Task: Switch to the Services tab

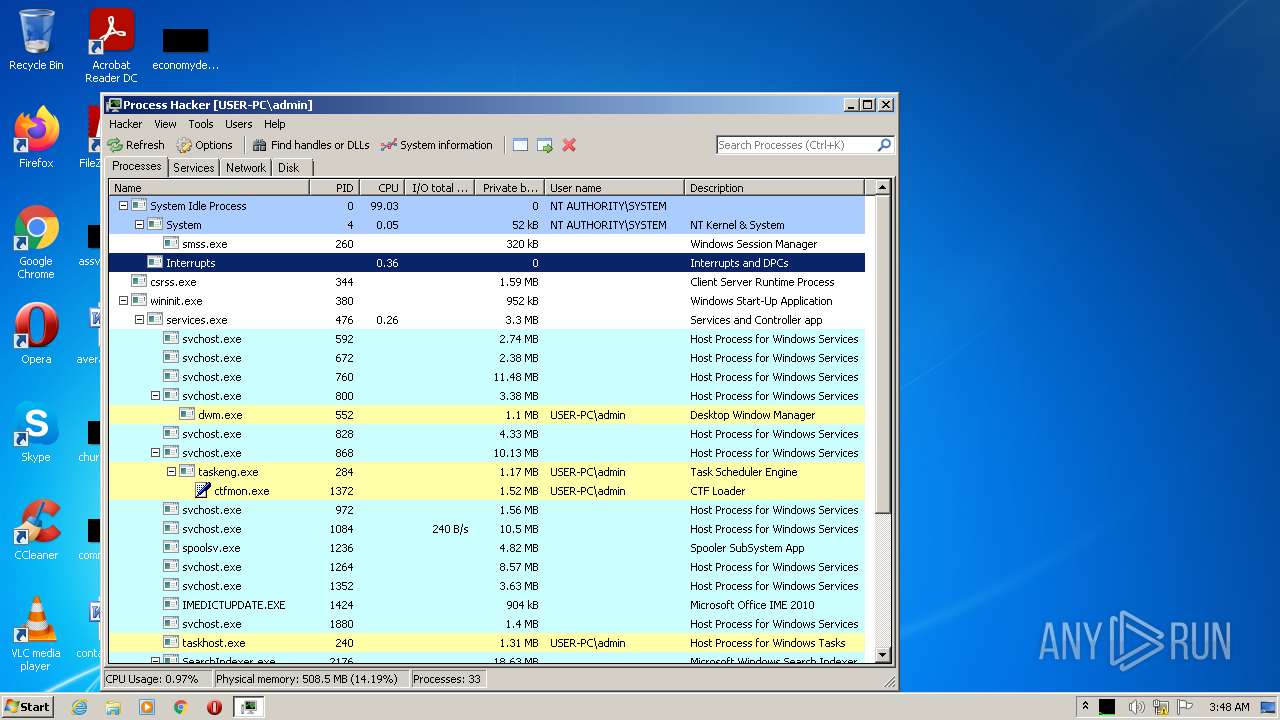Action: coord(194,168)
